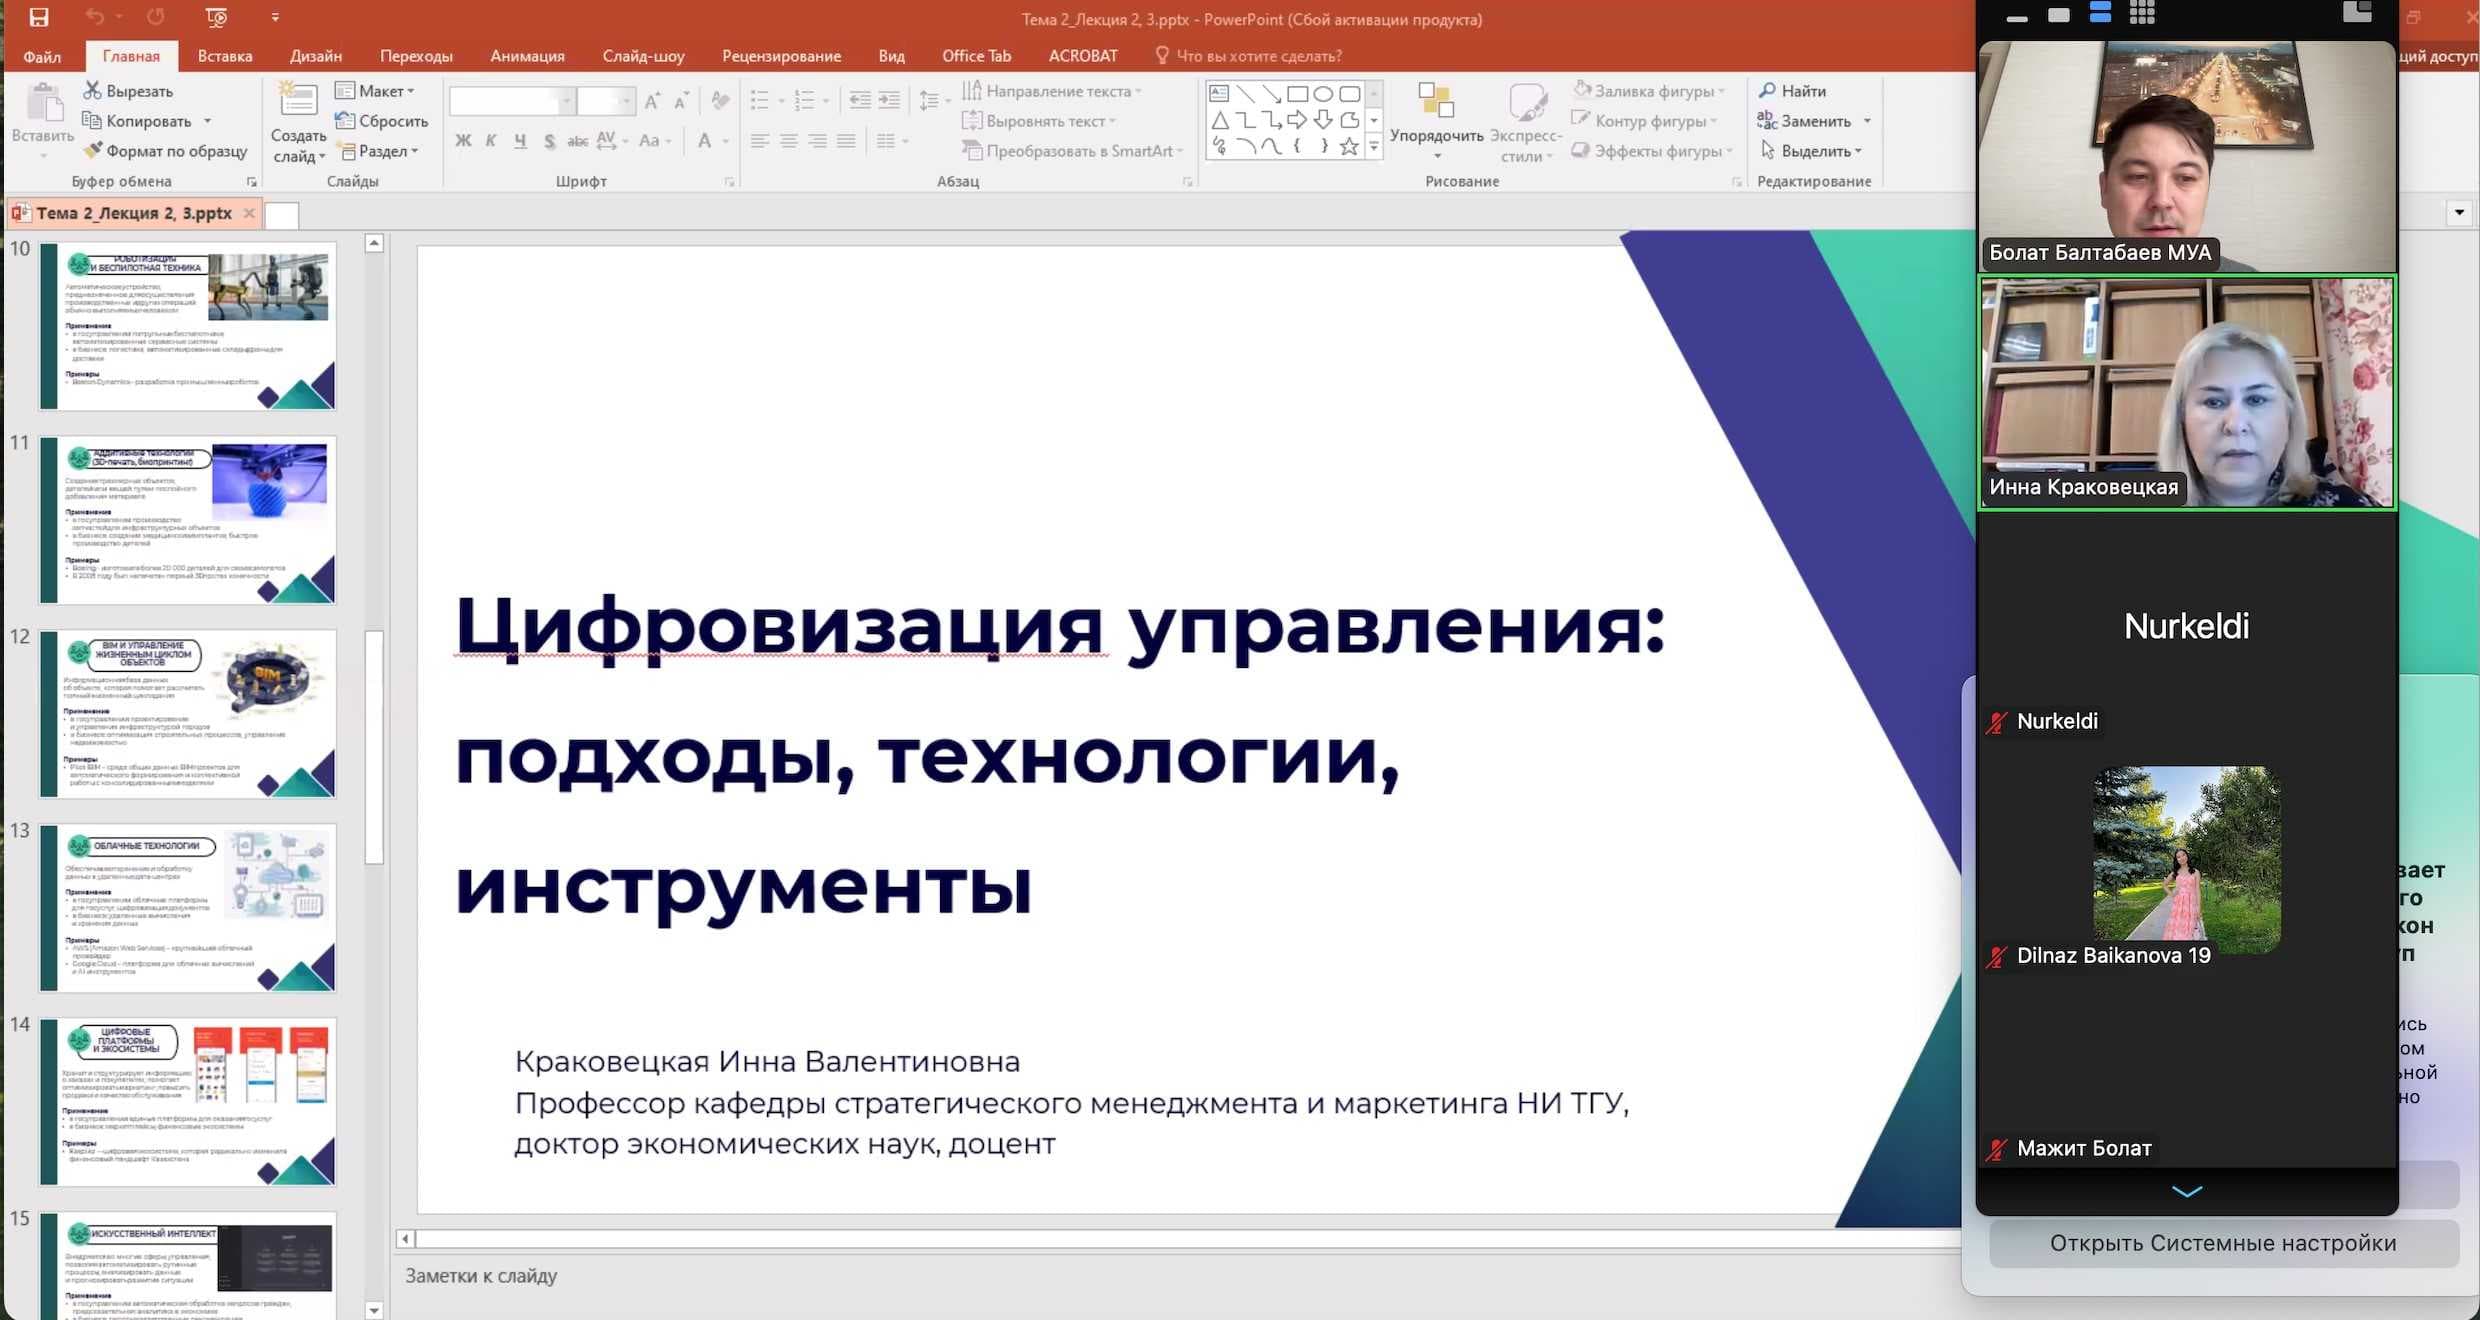Select the star shape in shapes gallery

coord(1349,147)
